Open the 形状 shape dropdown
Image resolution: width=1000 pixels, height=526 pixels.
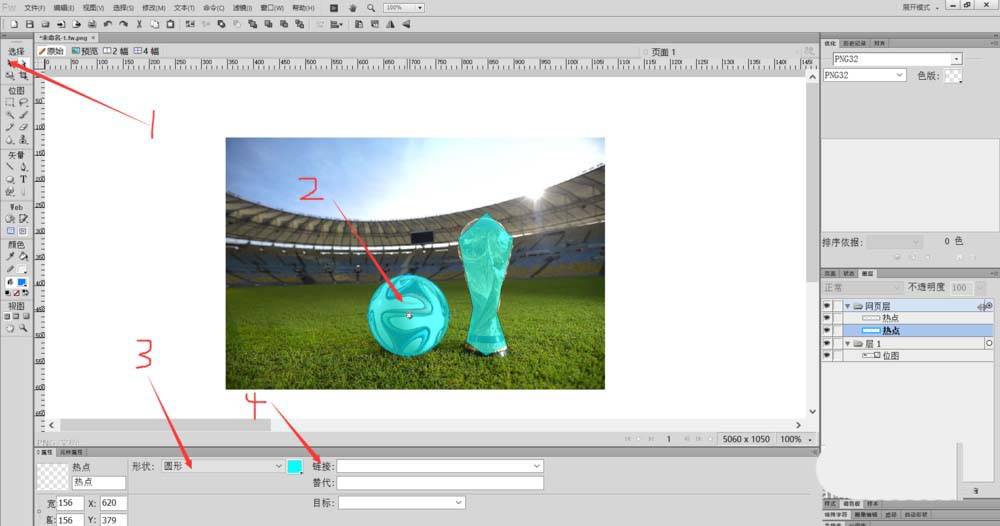coord(222,466)
